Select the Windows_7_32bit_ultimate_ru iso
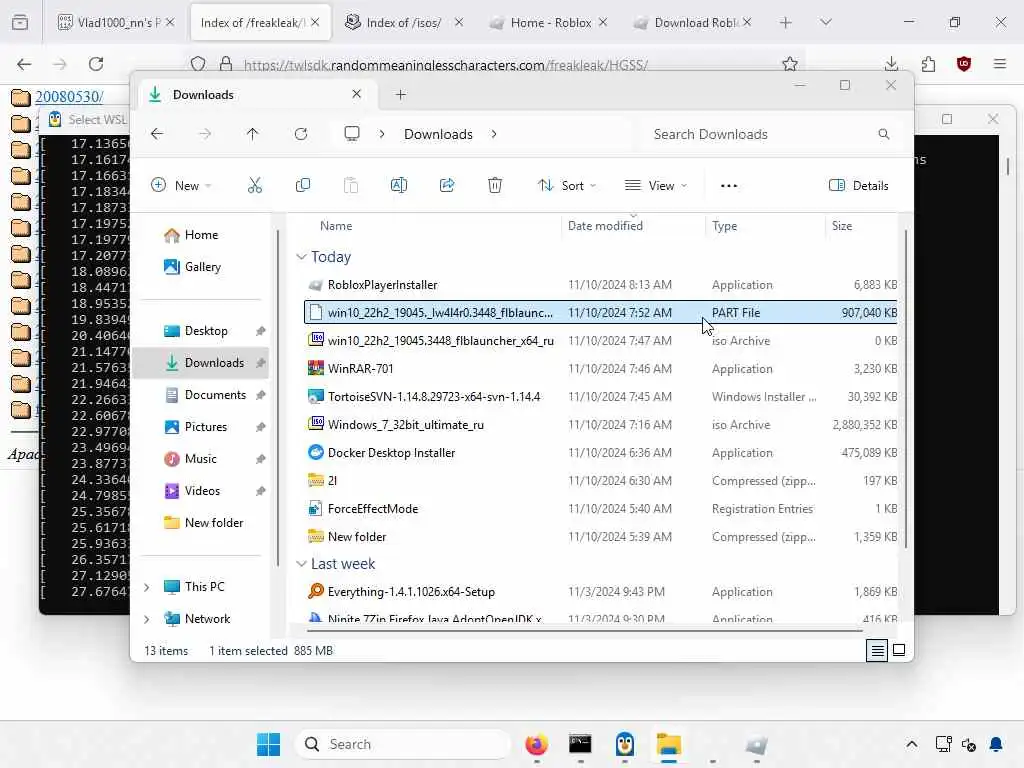The height and width of the screenshot is (768, 1024). pos(600,424)
